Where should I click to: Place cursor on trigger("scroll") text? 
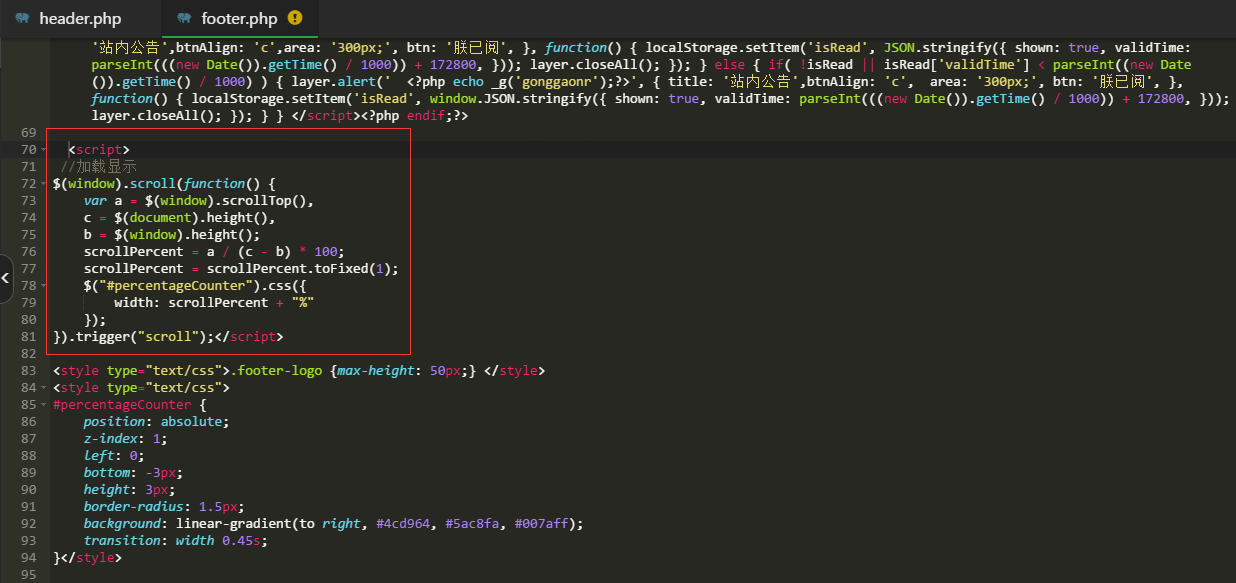(x=139, y=337)
